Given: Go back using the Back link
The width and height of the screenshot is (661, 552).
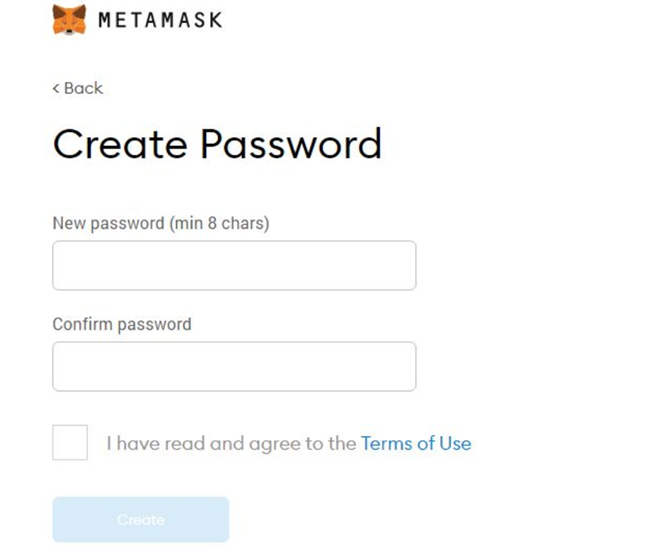Looking at the screenshot, I should pos(78,88).
